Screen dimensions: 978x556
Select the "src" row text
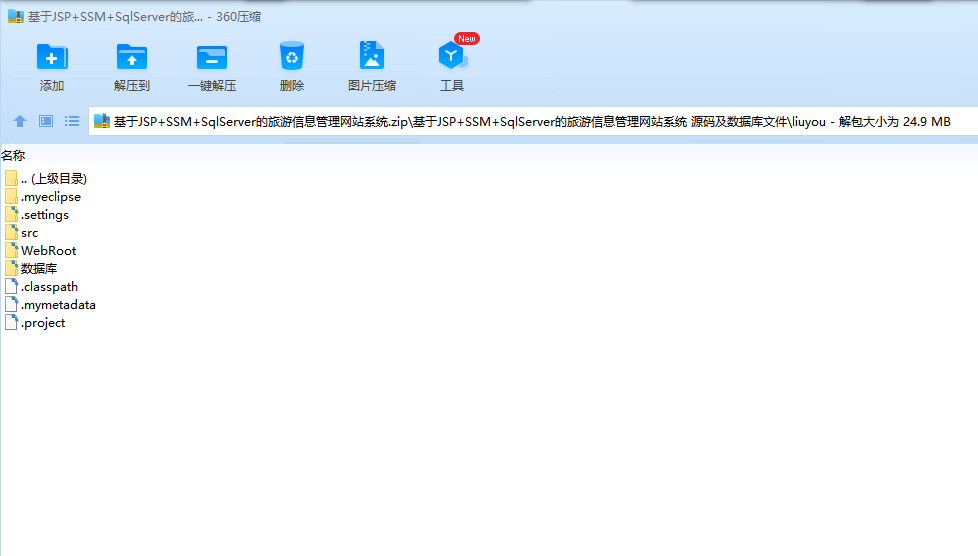tap(29, 233)
